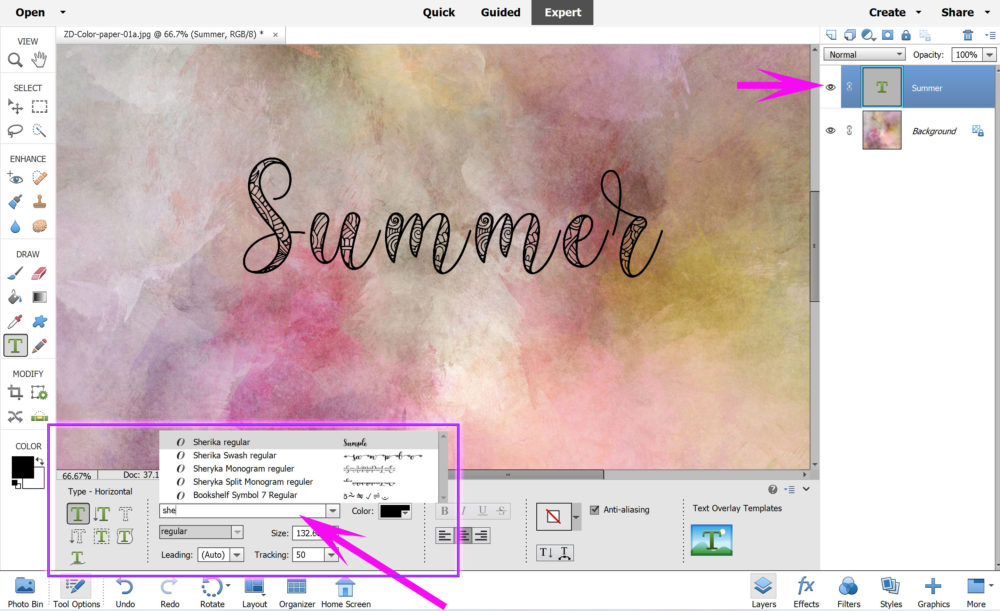Select the Sponge tool
Image resolution: width=1000 pixels, height=611 pixels.
click(40, 226)
